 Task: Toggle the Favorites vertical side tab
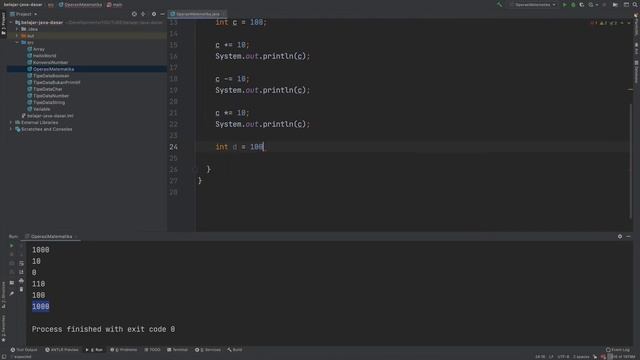click(x=4, y=329)
